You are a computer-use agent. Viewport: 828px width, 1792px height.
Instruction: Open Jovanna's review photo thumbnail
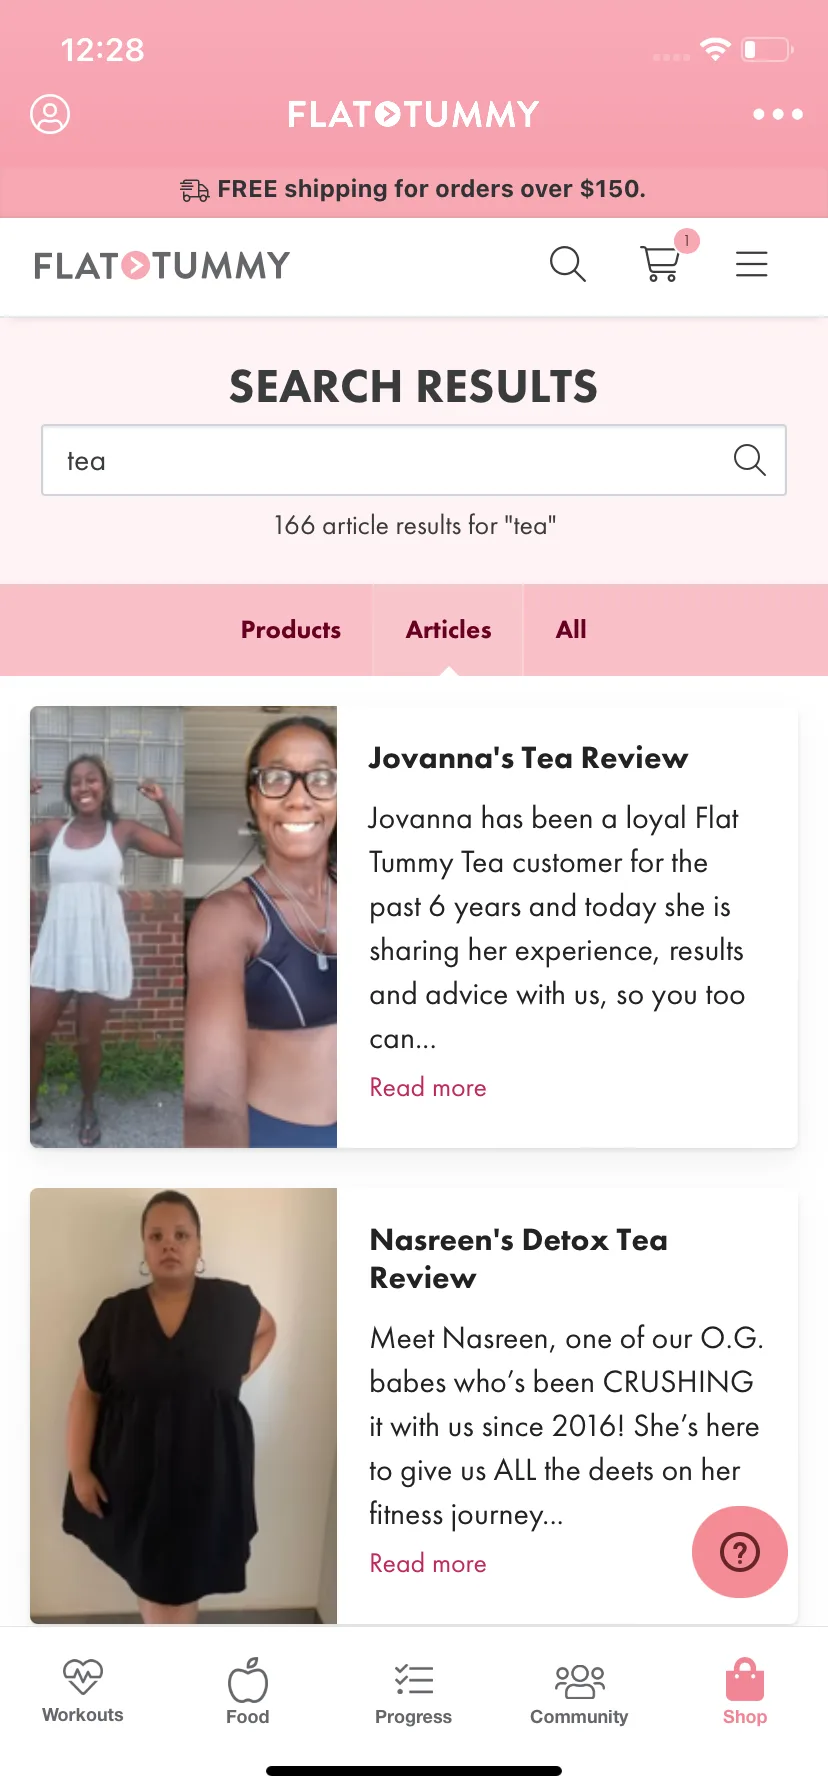click(x=184, y=927)
